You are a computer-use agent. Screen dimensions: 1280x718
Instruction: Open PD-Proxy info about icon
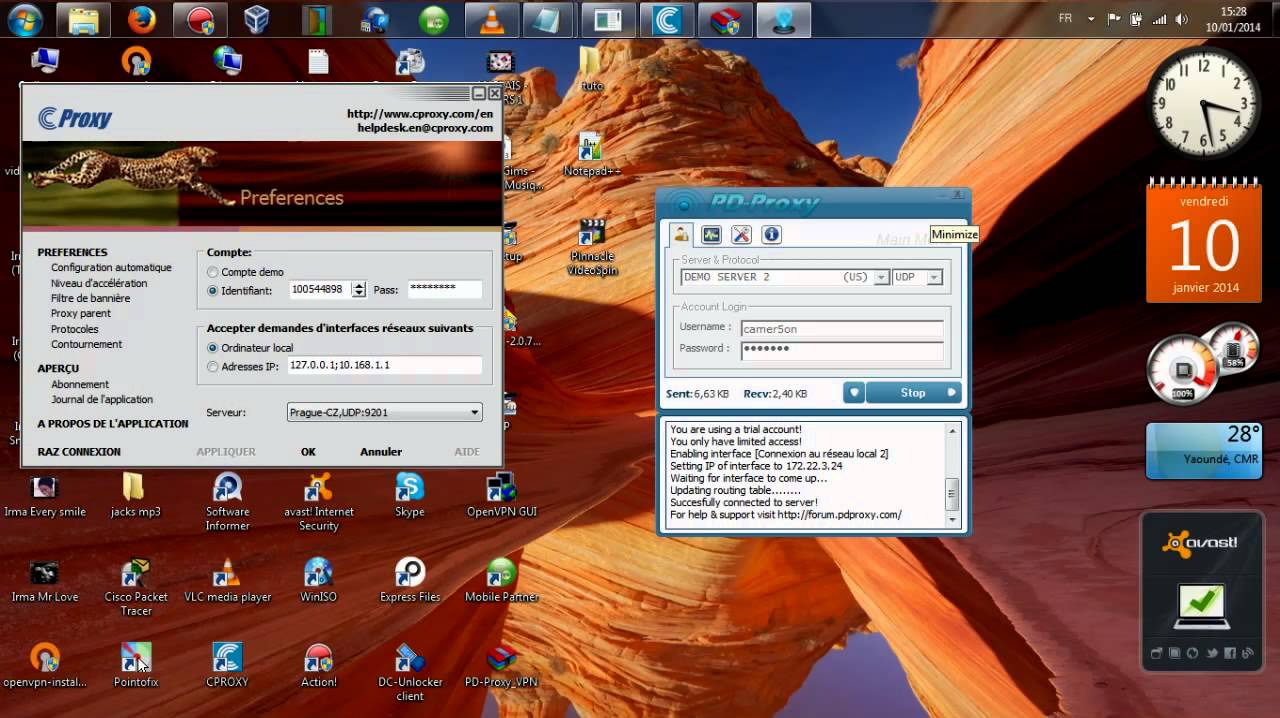(x=771, y=235)
